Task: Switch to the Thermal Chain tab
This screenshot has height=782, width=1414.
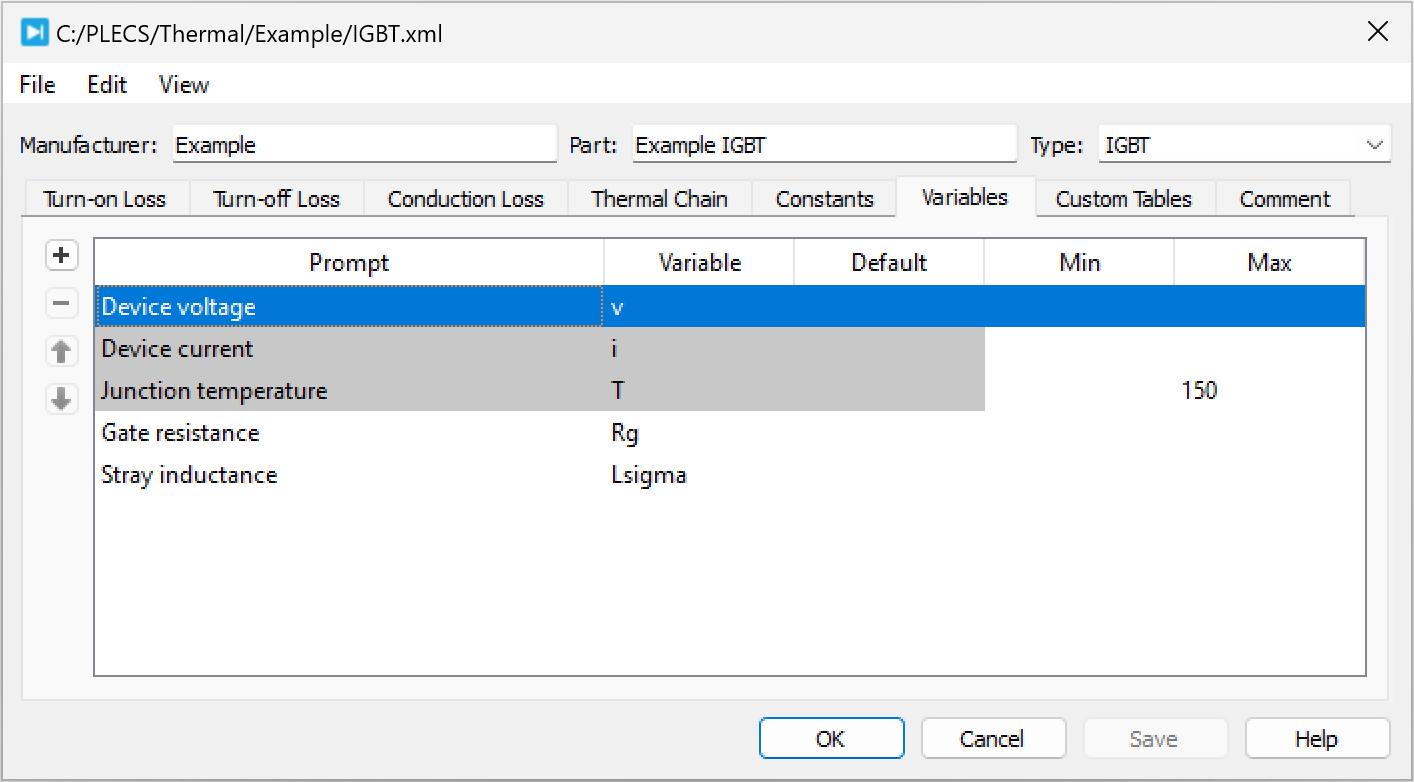Action: [659, 199]
